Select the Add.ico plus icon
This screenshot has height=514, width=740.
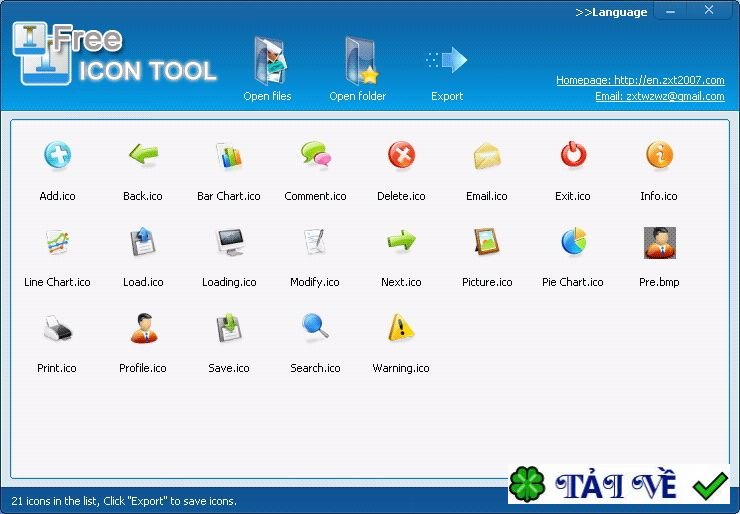(x=58, y=154)
